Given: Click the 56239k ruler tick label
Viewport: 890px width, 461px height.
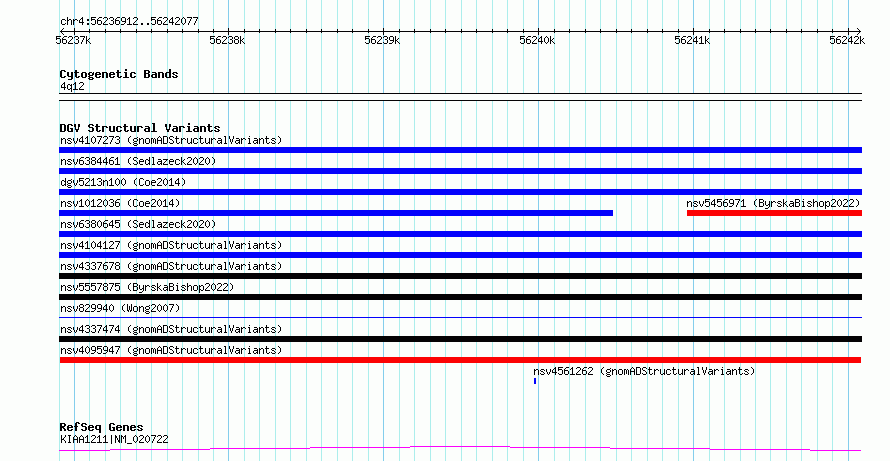Looking at the screenshot, I should pyautogui.click(x=382, y=40).
